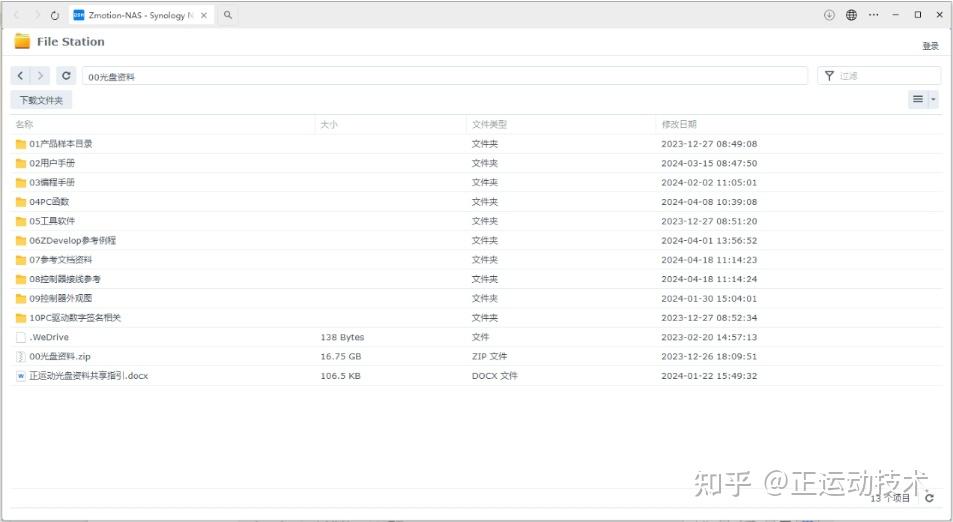Click the date 2024-03-15 08:47:50
Image resolution: width=953 pixels, height=522 pixels.
pos(709,163)
